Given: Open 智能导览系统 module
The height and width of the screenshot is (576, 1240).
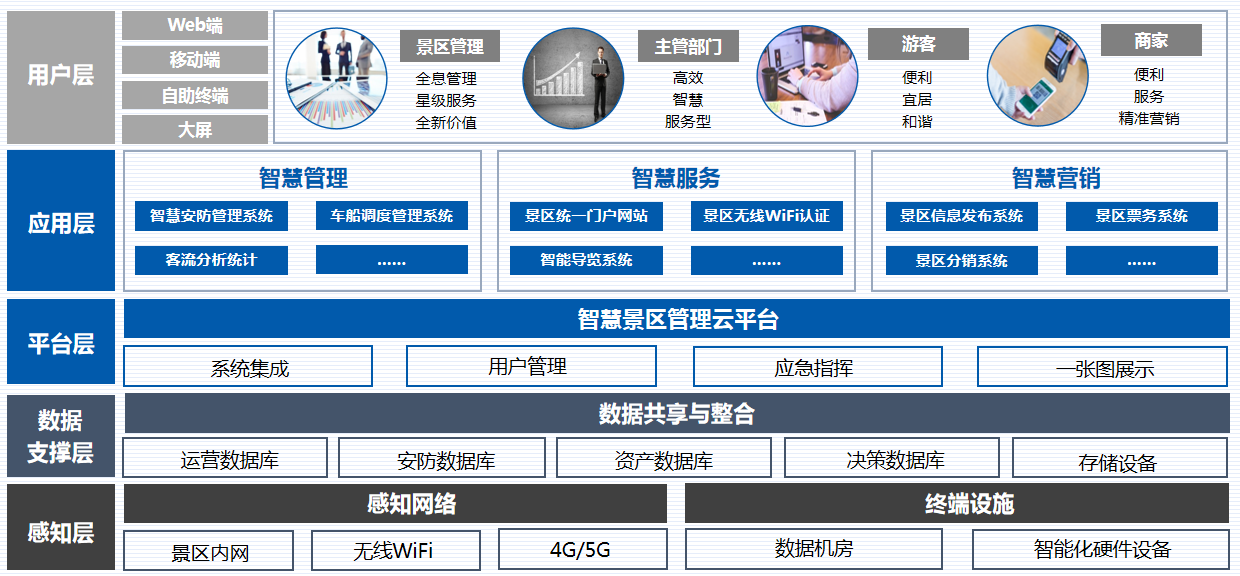Looking at the screenshot, I should (x=586, y=260).
